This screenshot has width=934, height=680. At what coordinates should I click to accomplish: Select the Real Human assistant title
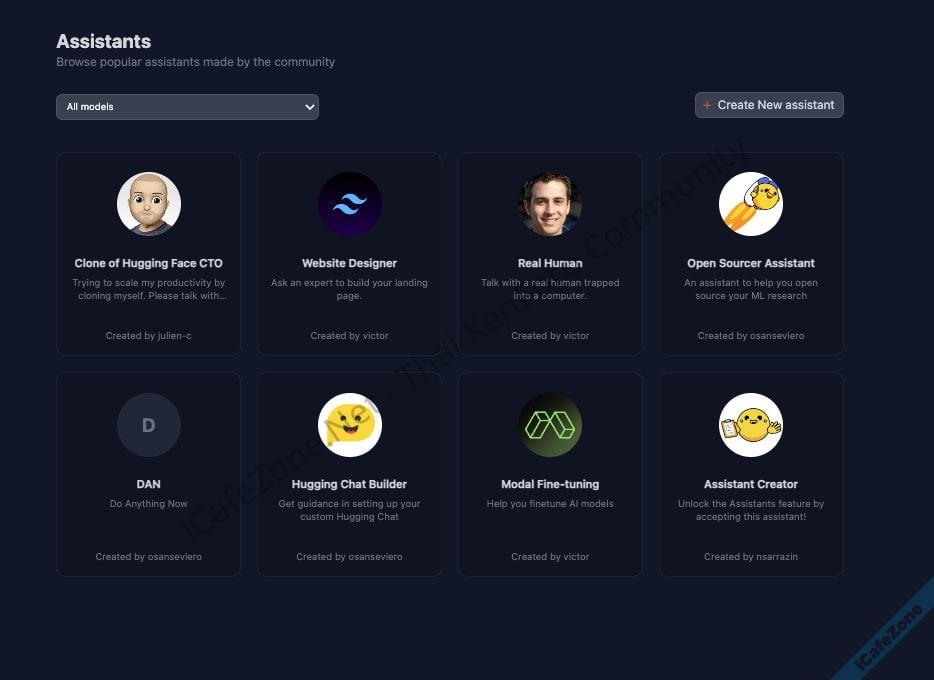[x=550, y=263]
